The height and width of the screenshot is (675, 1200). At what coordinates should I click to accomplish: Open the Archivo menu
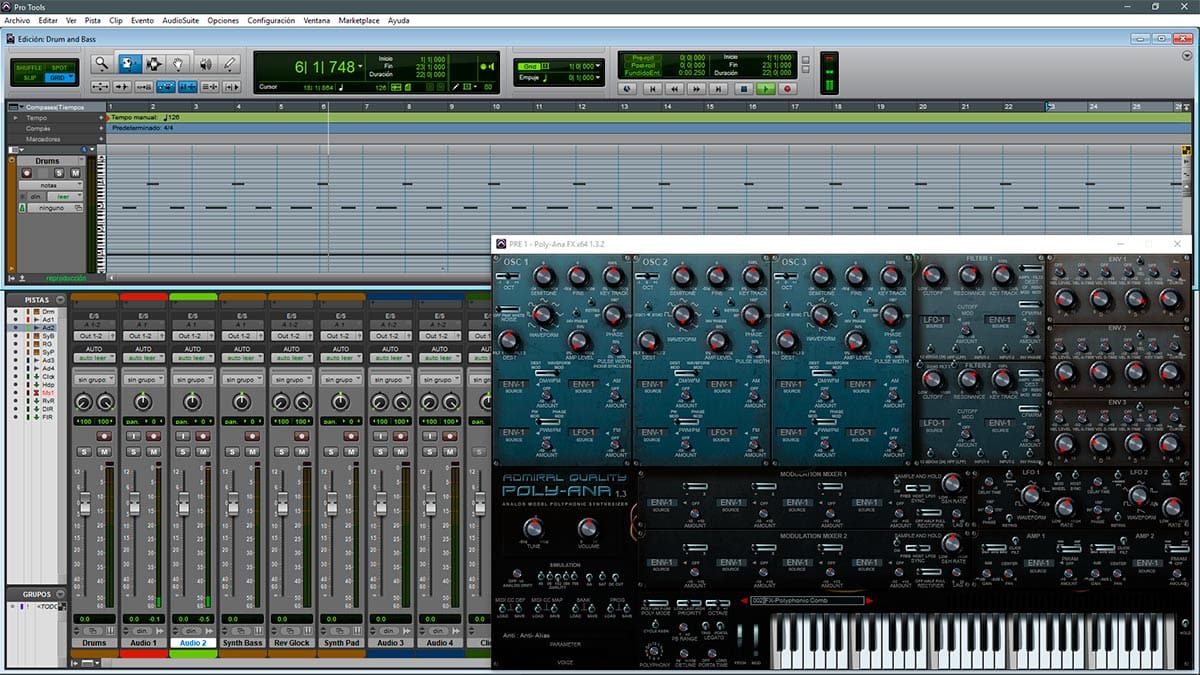(18, 20)
